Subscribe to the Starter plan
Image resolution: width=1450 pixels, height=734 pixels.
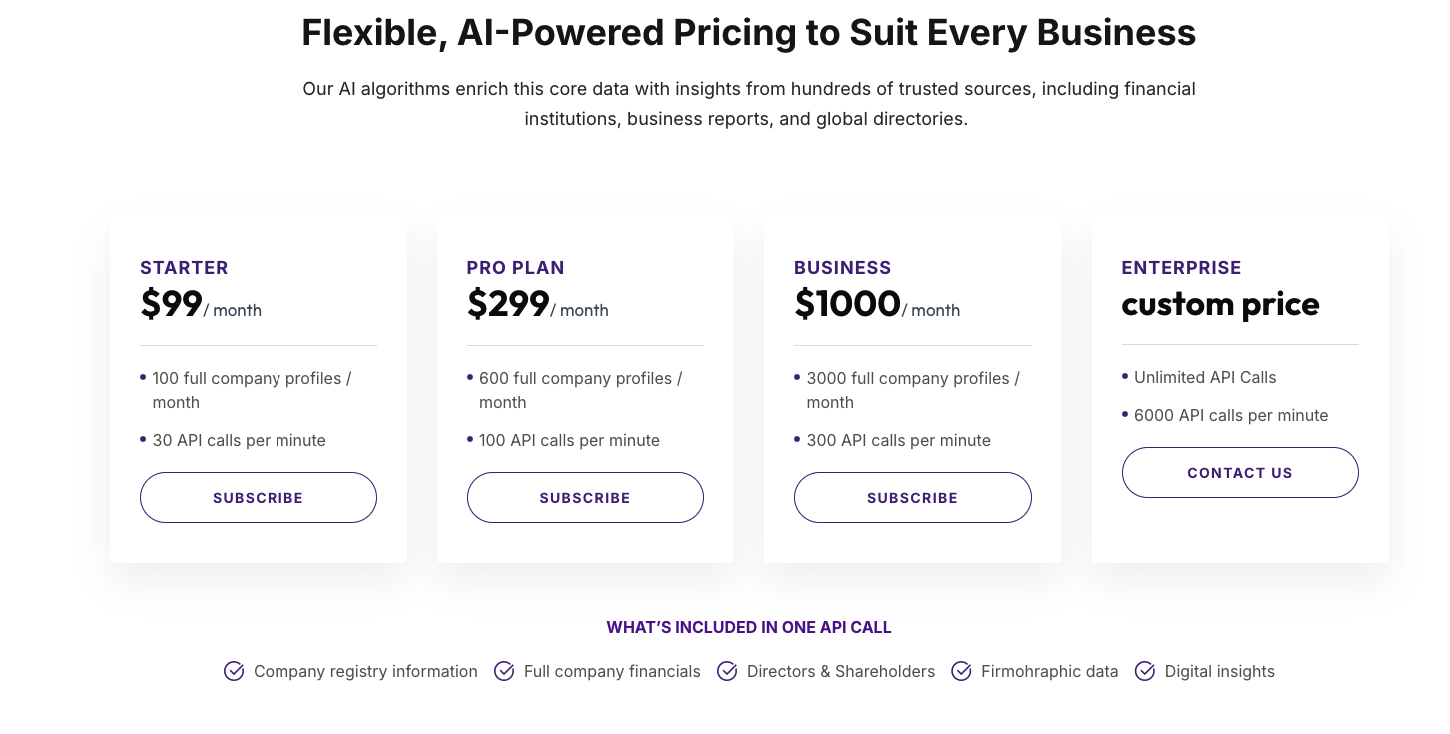coord(258,497)
